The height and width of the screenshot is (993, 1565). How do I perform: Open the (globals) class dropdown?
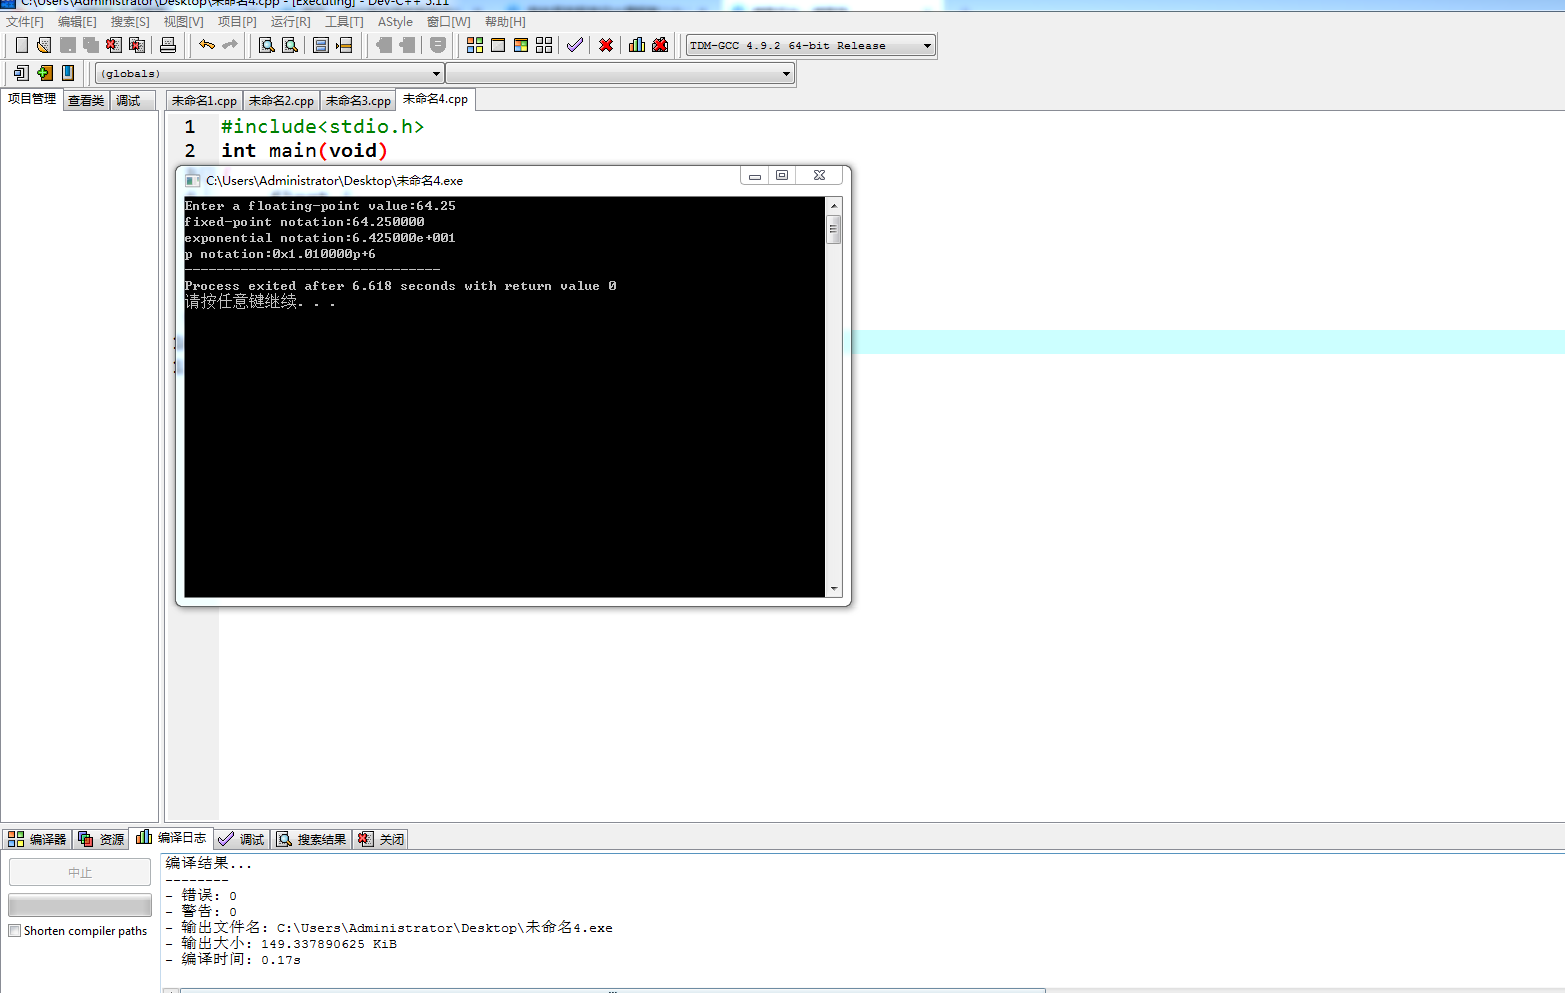(269, 73)
